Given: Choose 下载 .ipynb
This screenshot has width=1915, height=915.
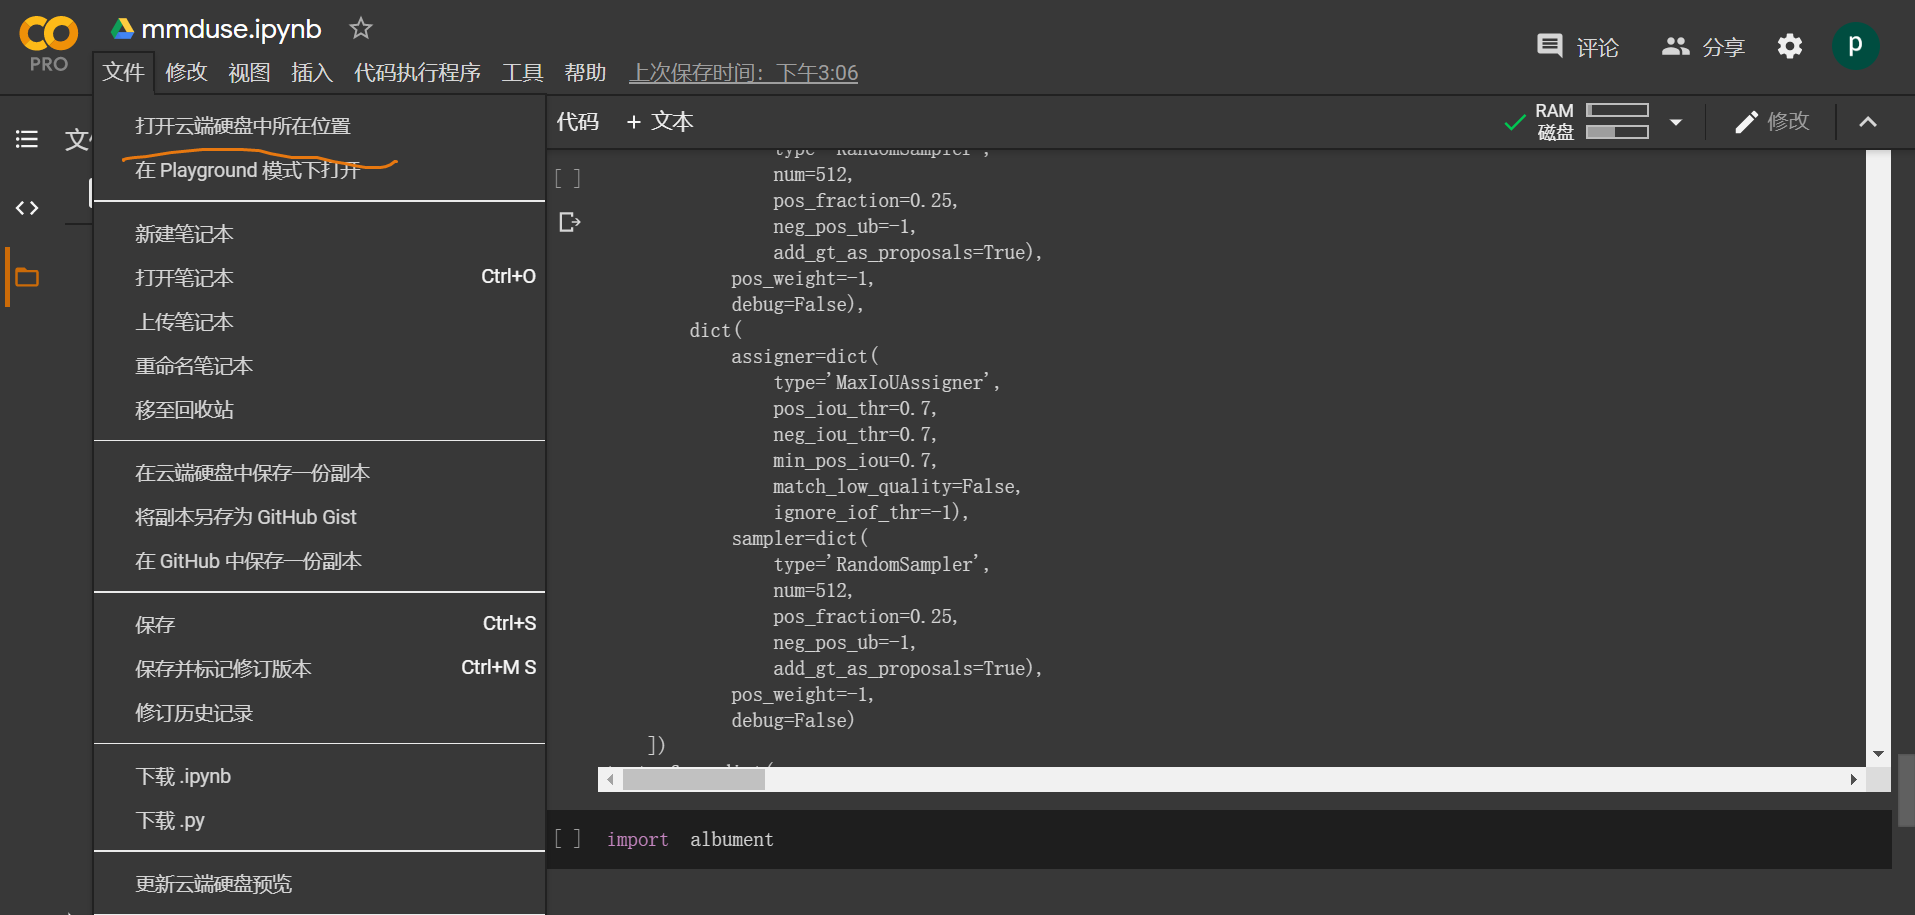Looking at the screenshot, I should [320, 776].
